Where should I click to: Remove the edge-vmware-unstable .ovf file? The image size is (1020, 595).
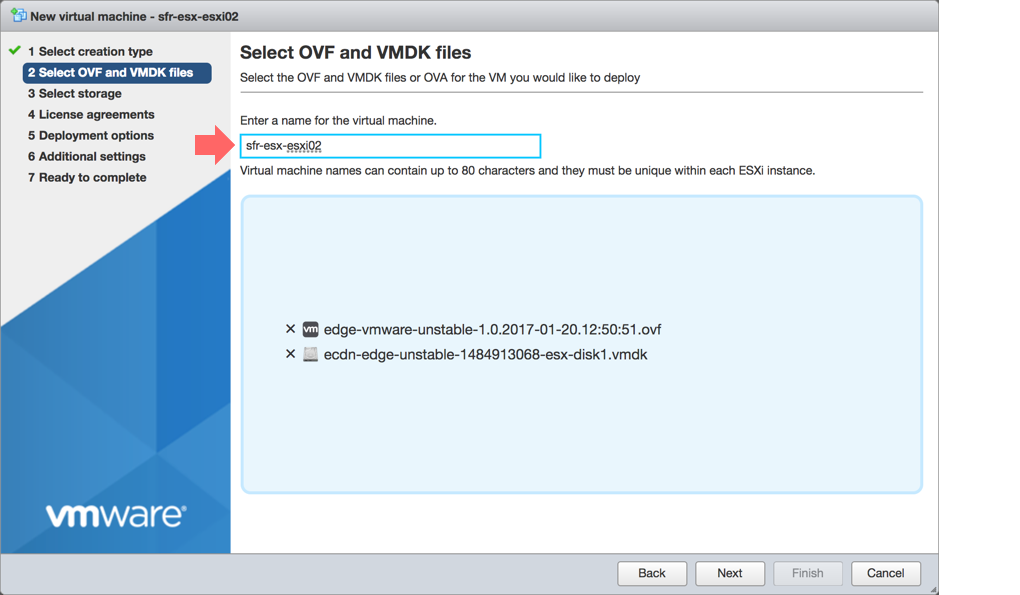tap(290, 329)
